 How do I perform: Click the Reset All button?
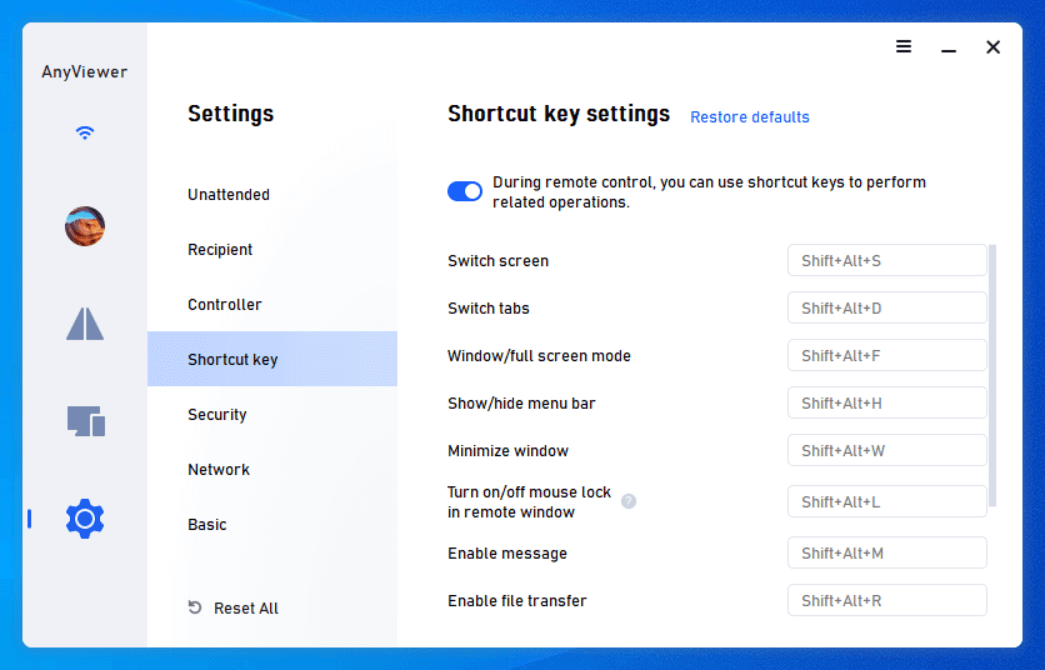point(234,608)
